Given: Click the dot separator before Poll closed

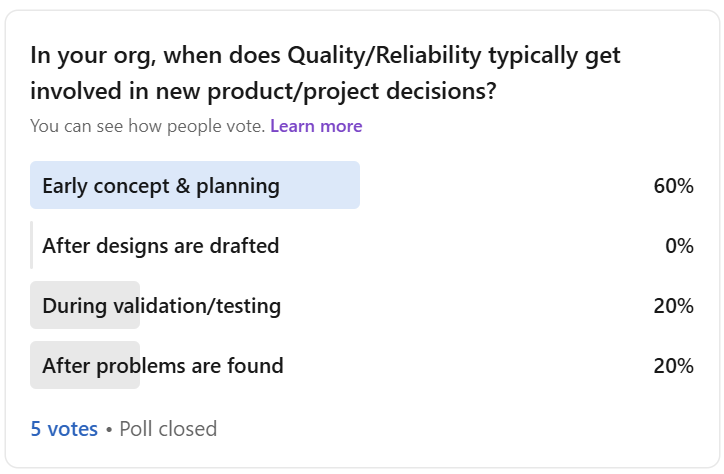Looking at the screenshot, I should 108,429.
